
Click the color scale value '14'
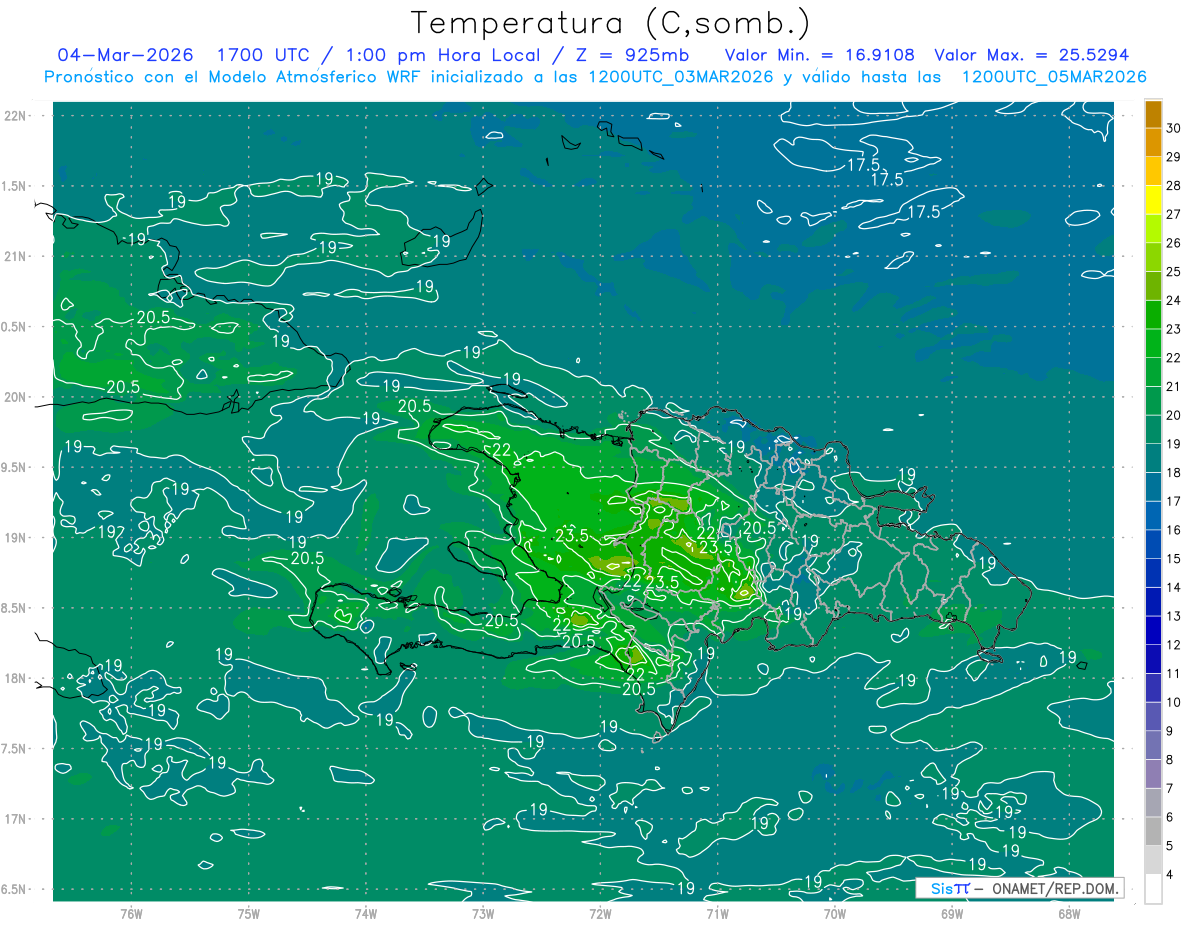[x=1175, y=587]
